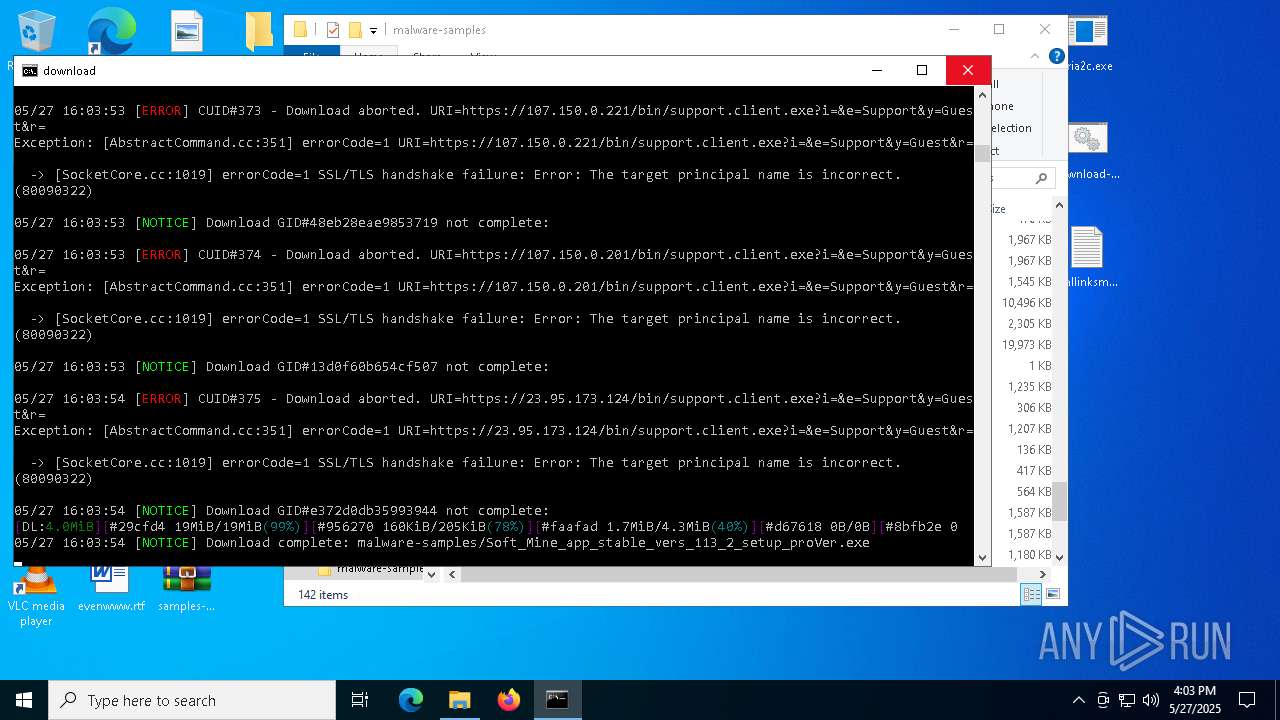Click the 10,496 KB size cell

1027,303
